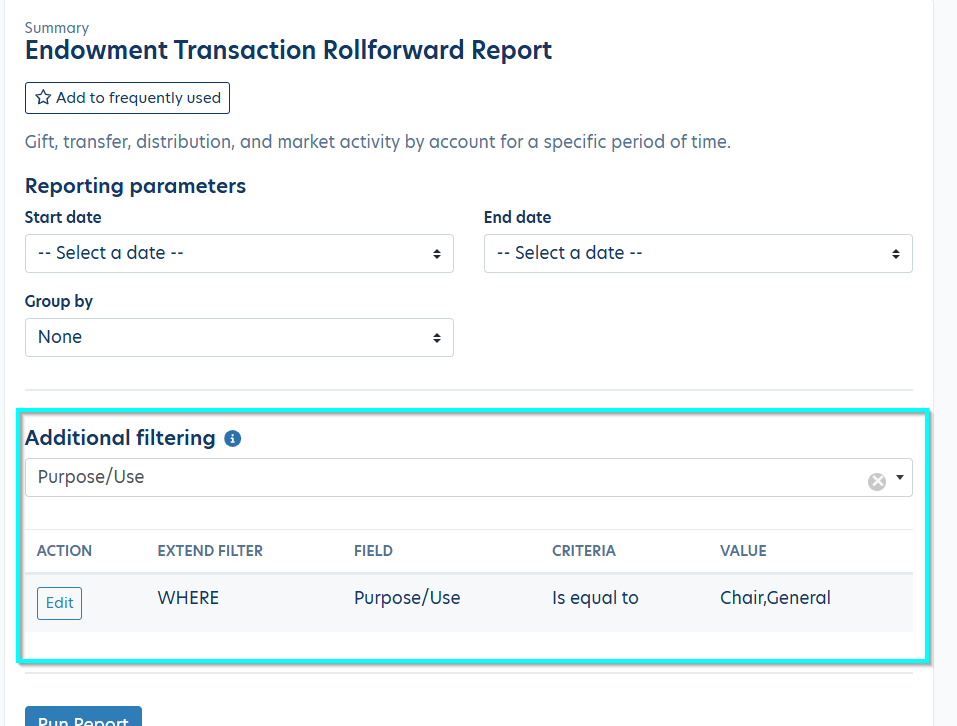Click the ACTION column header
This screenshot has height=726, width=957.
click(64, 551)
